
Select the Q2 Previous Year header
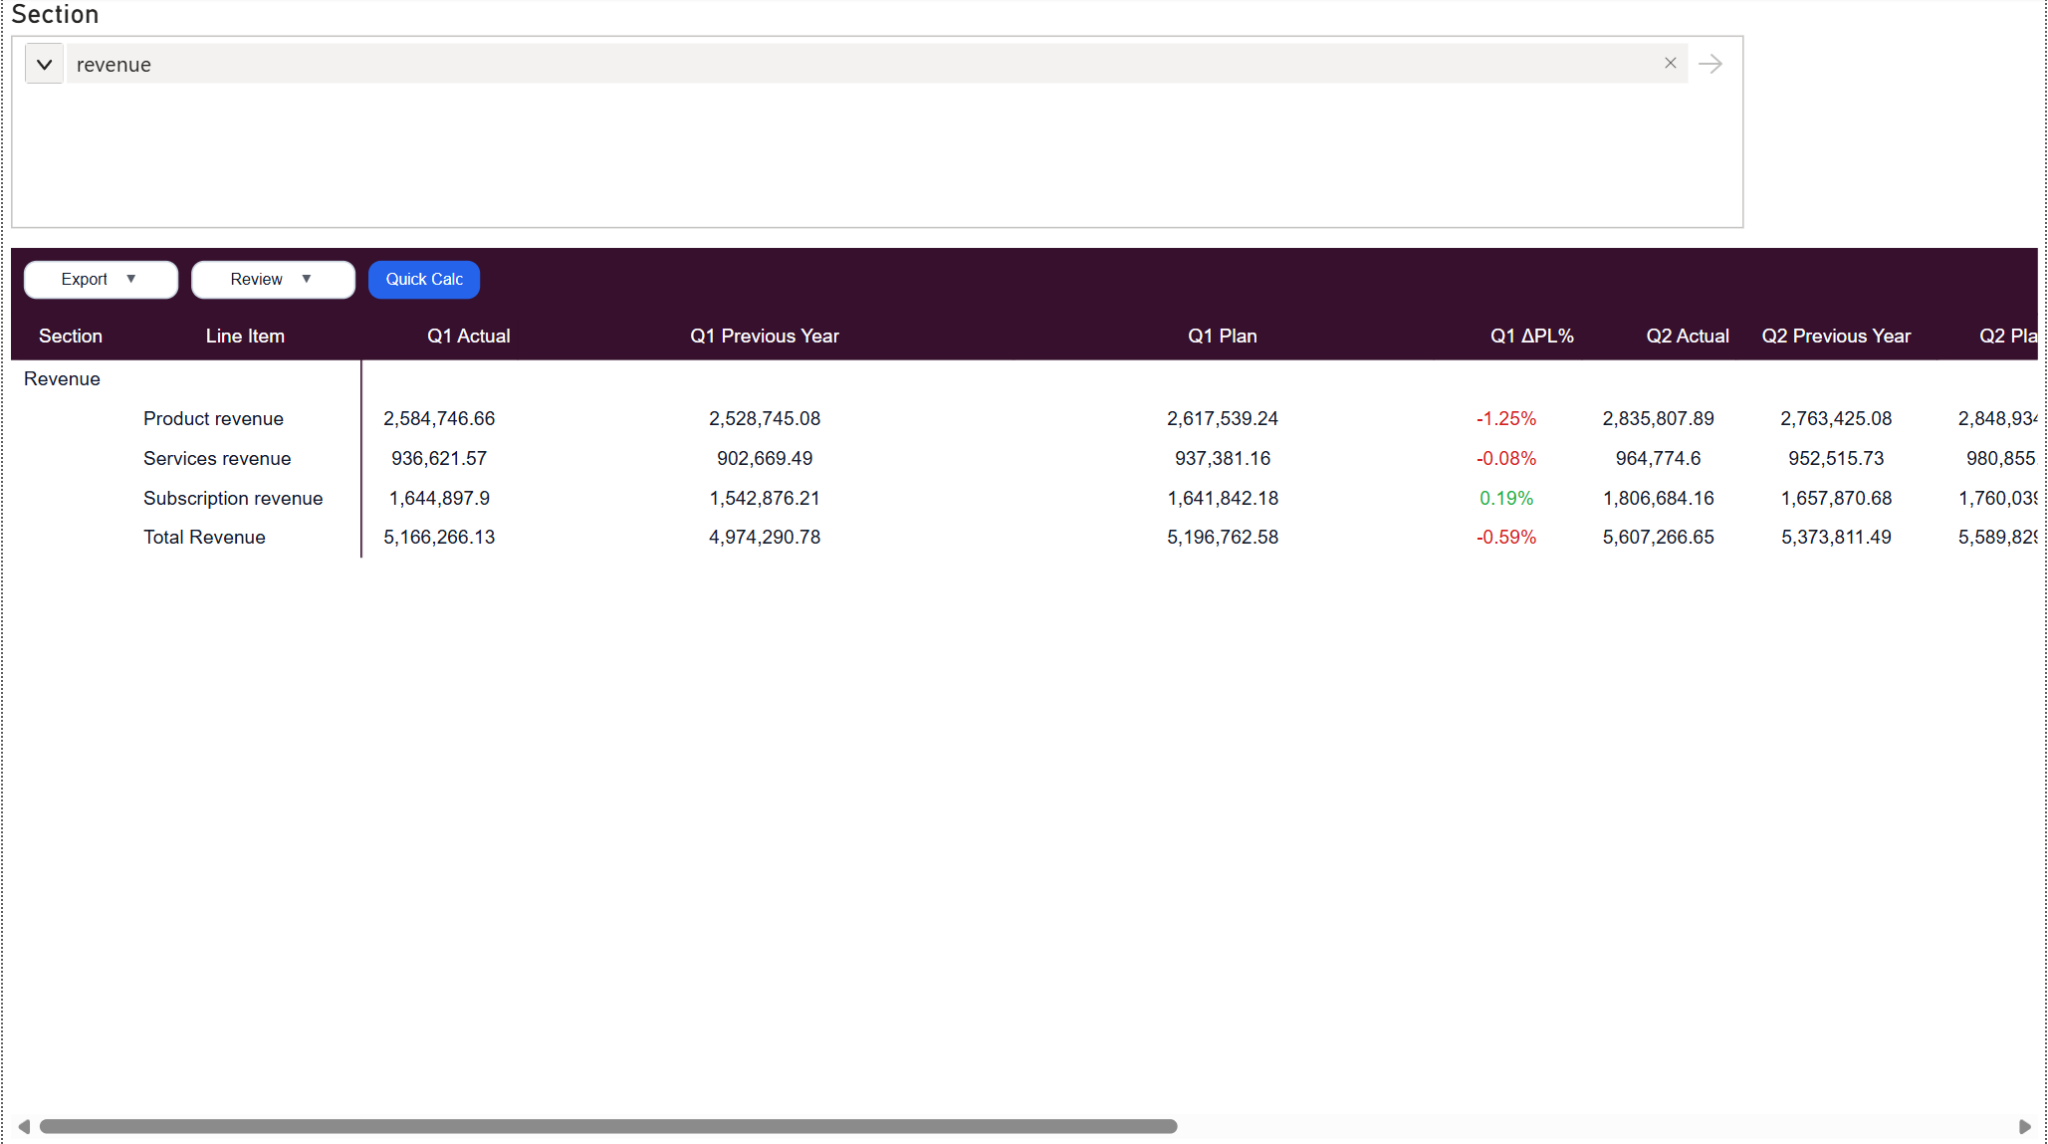[1836, 336]
